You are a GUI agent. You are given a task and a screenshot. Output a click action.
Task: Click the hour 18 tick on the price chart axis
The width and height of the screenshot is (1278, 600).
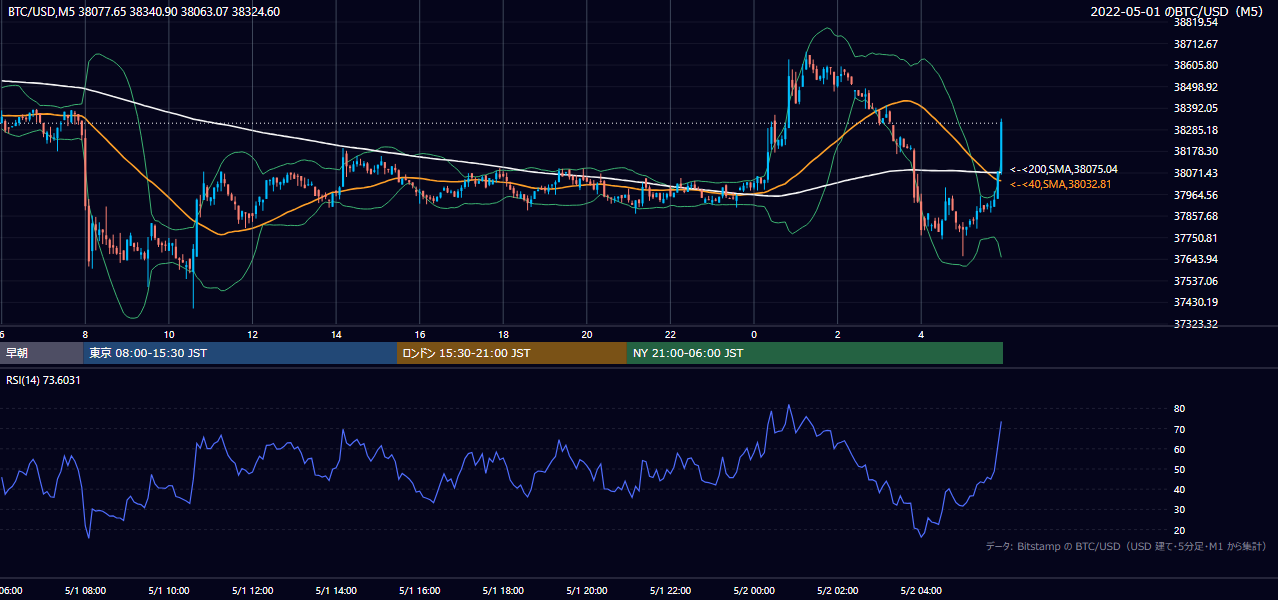(x=504, y=334)
